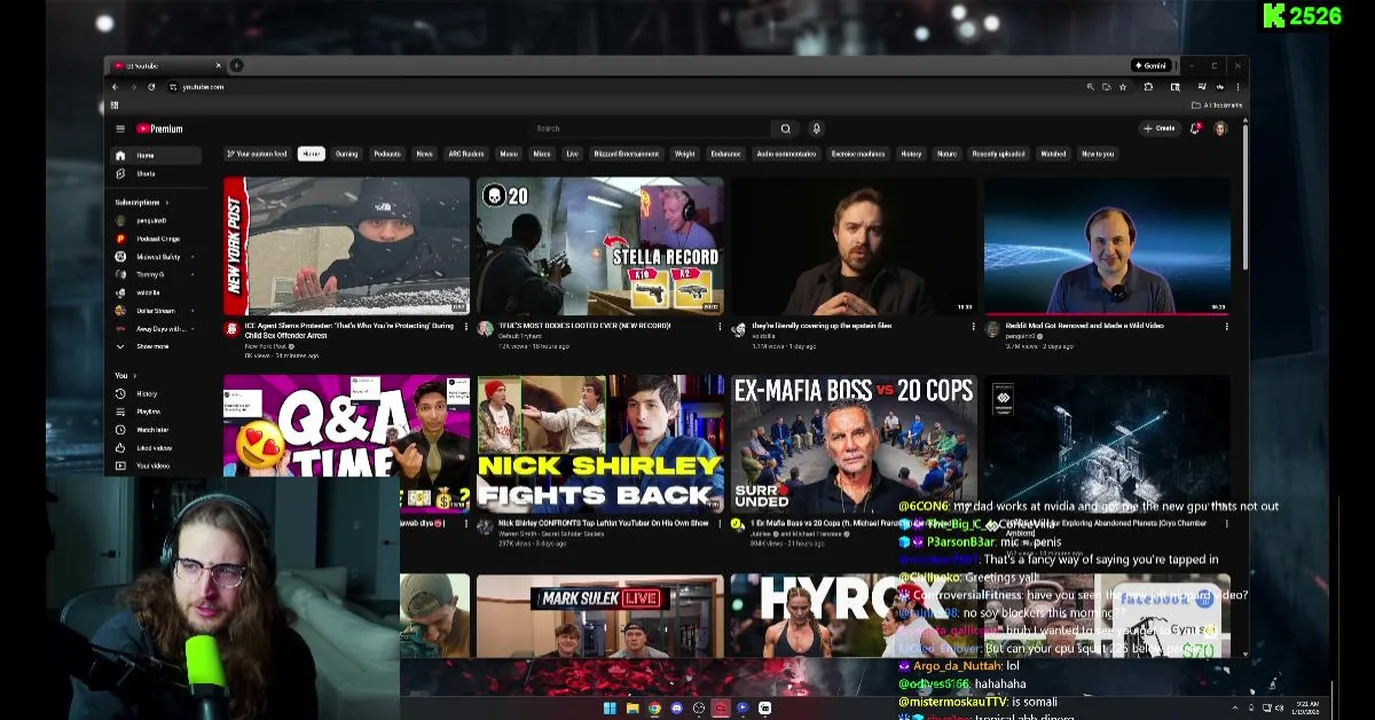Image resolution: width=1375 pixels, height=720 pixels.
Task: Open the Reddit Mod Got Removed thumbnail
Action: (1107, 246)
